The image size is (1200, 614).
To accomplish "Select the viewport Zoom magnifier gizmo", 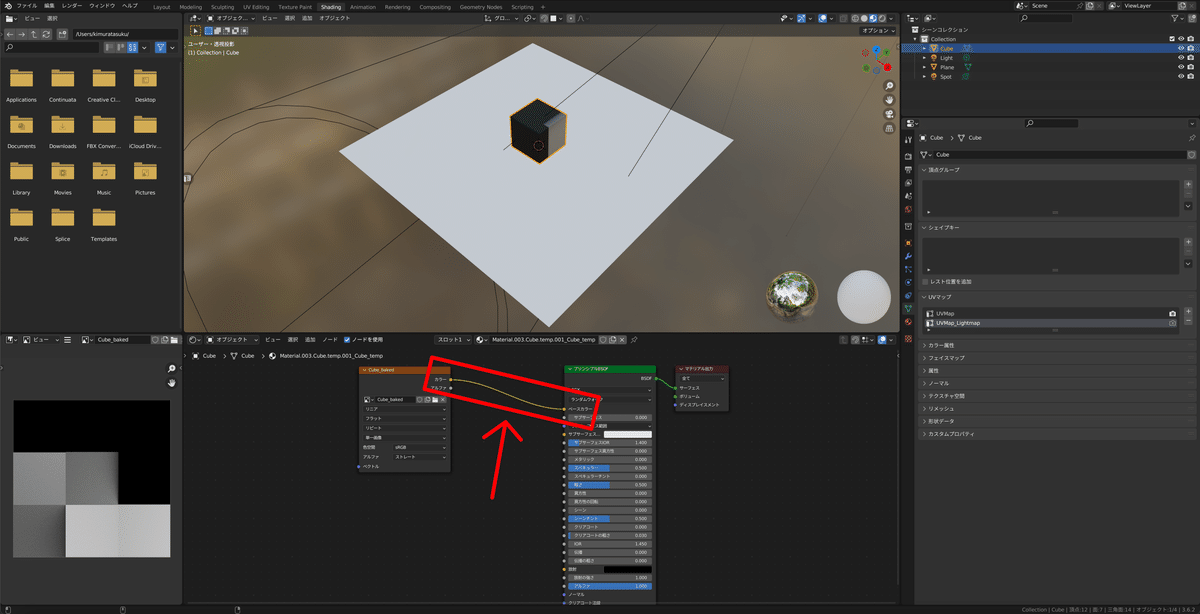I will tap(889, 87).
